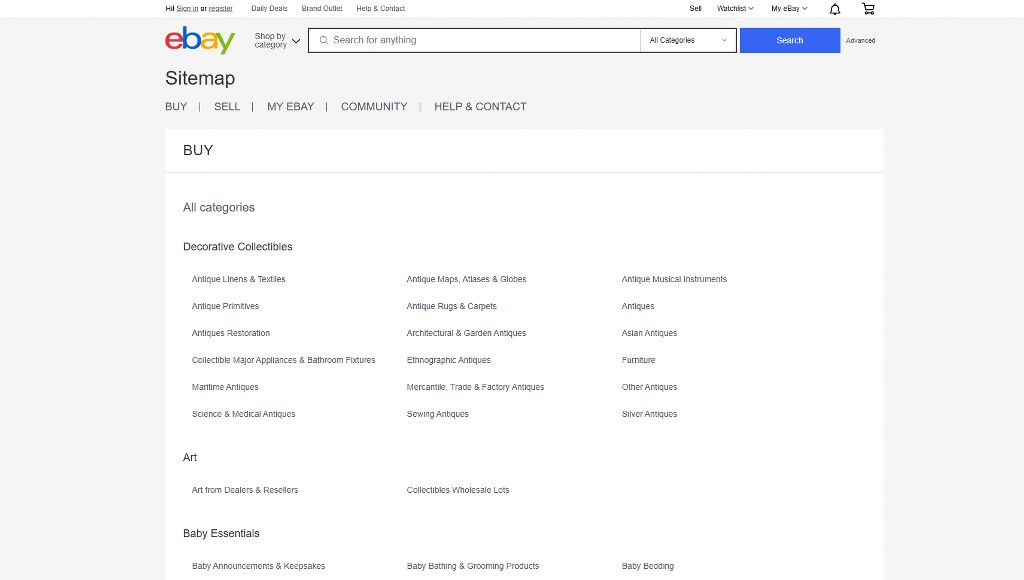Viewport: 1024px width, 580px height.
Task: Jump to HELP & CONTACT sitemap section
Action: pyautogui.click(x=480, y=106)
